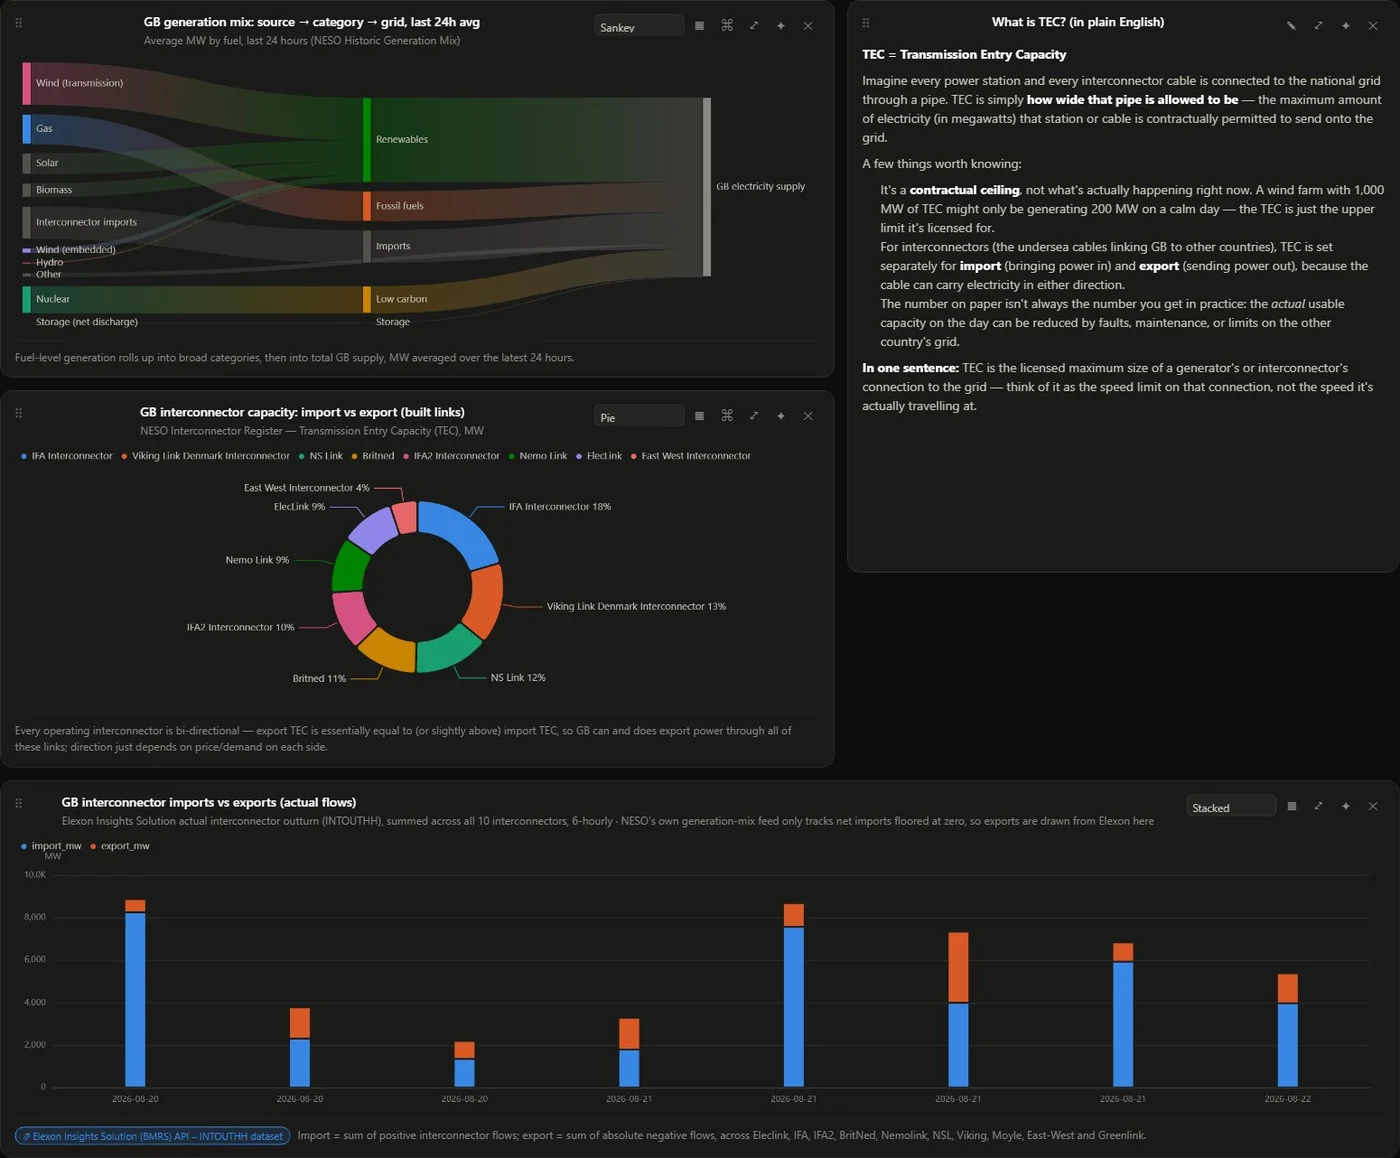The height and width of the screenshot is (1158, 1400).
Task: Grab the drag handle of the actual flows panel
Action: (x=18, y=802)
